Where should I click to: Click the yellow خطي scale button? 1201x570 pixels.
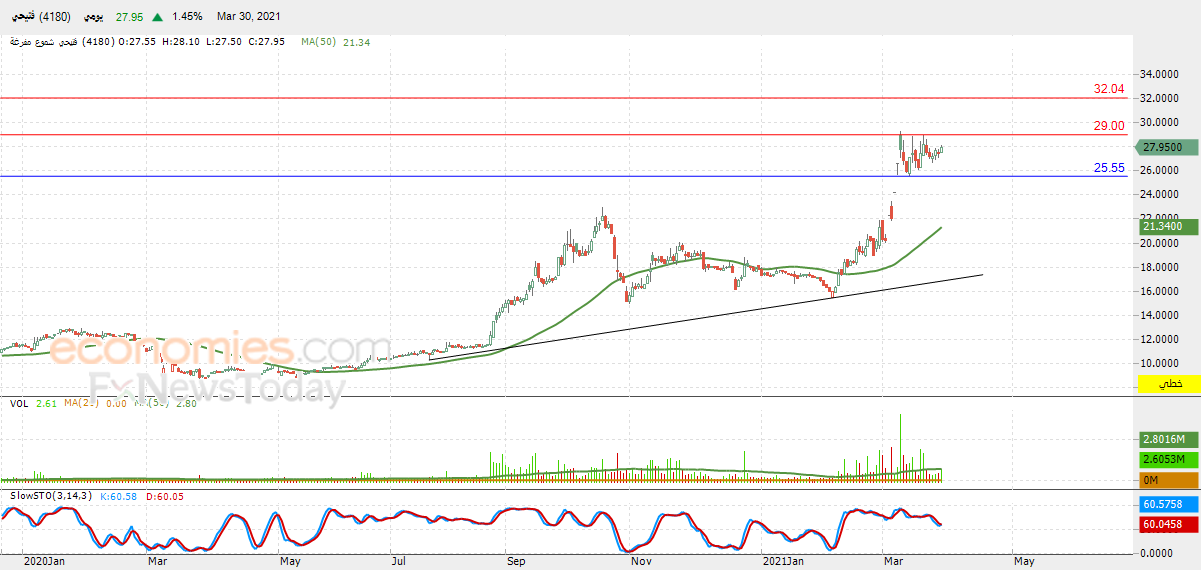point(1168,384)
